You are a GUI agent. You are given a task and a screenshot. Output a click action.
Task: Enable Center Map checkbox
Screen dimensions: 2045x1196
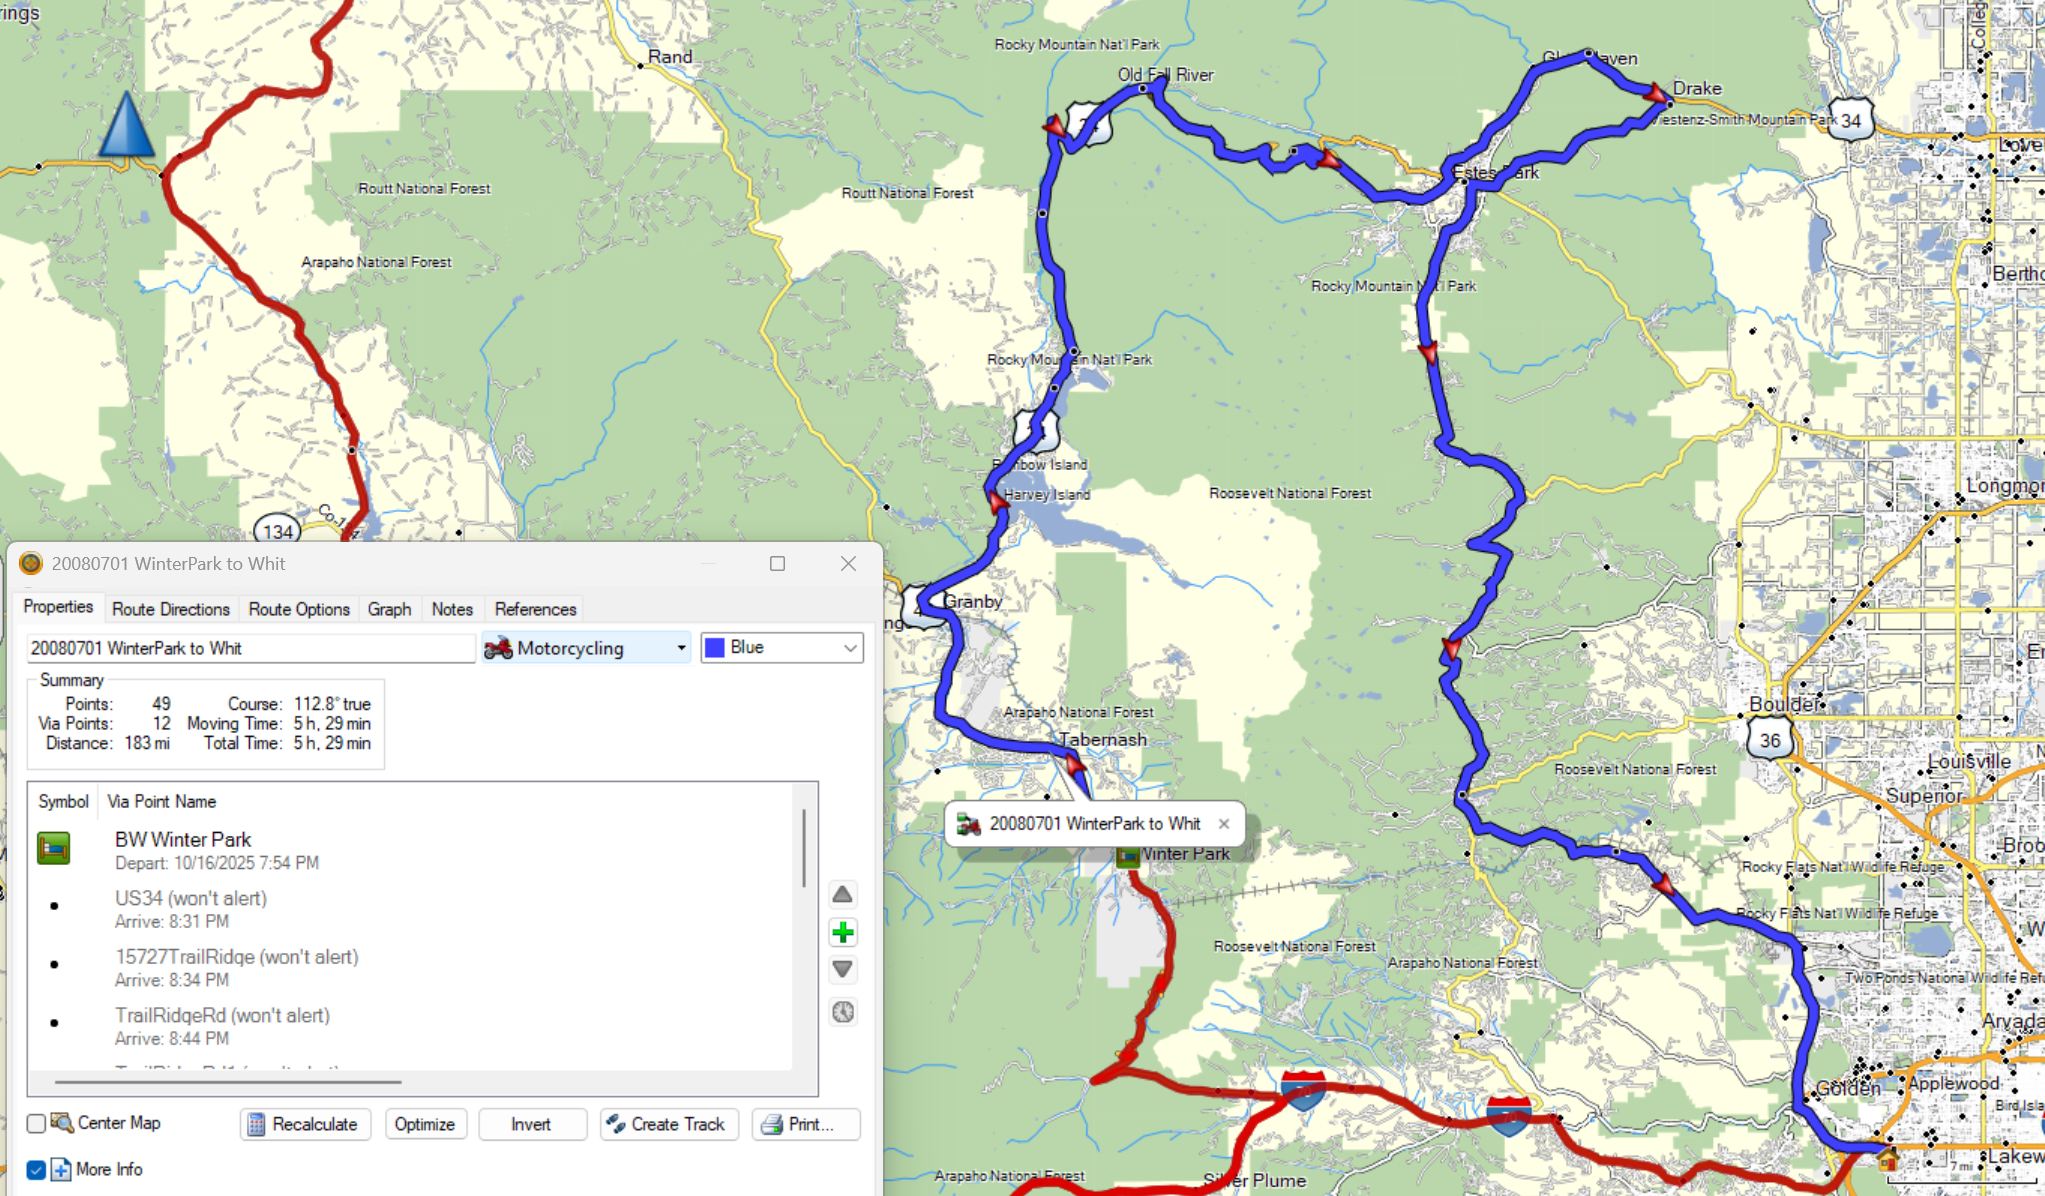pos(37,1124)
